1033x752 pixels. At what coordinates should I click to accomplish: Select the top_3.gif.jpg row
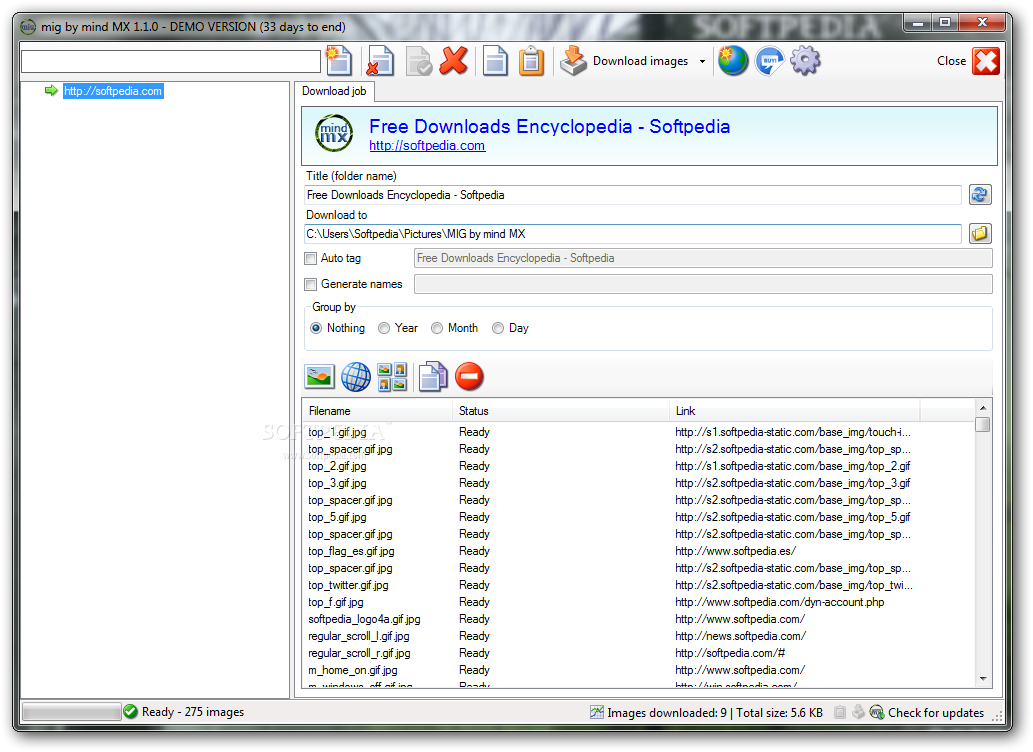click(638, 483)
